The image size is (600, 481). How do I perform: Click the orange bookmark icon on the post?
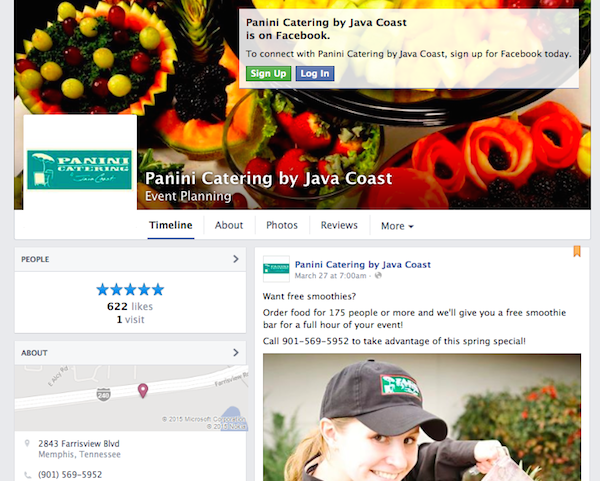[577, 251]
